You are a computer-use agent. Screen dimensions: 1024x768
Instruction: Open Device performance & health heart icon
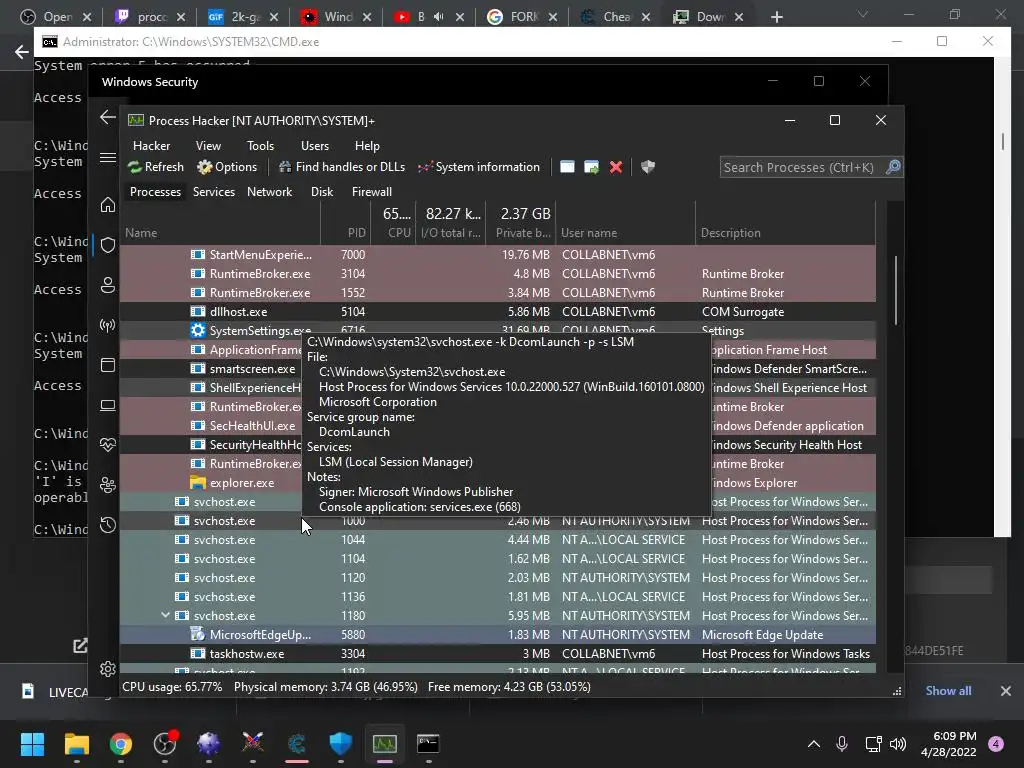(x=108, y=445)
